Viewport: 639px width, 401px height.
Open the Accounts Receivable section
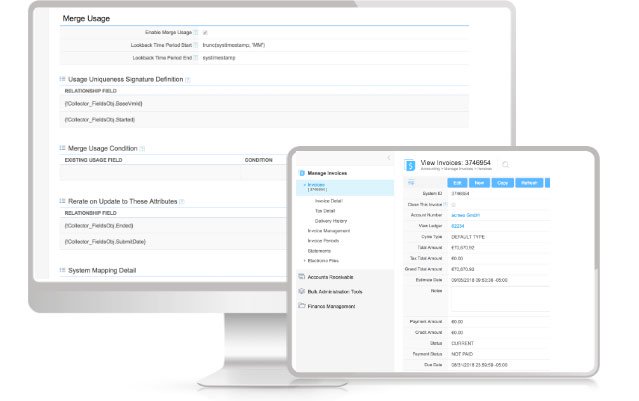[x=330, y=277]
